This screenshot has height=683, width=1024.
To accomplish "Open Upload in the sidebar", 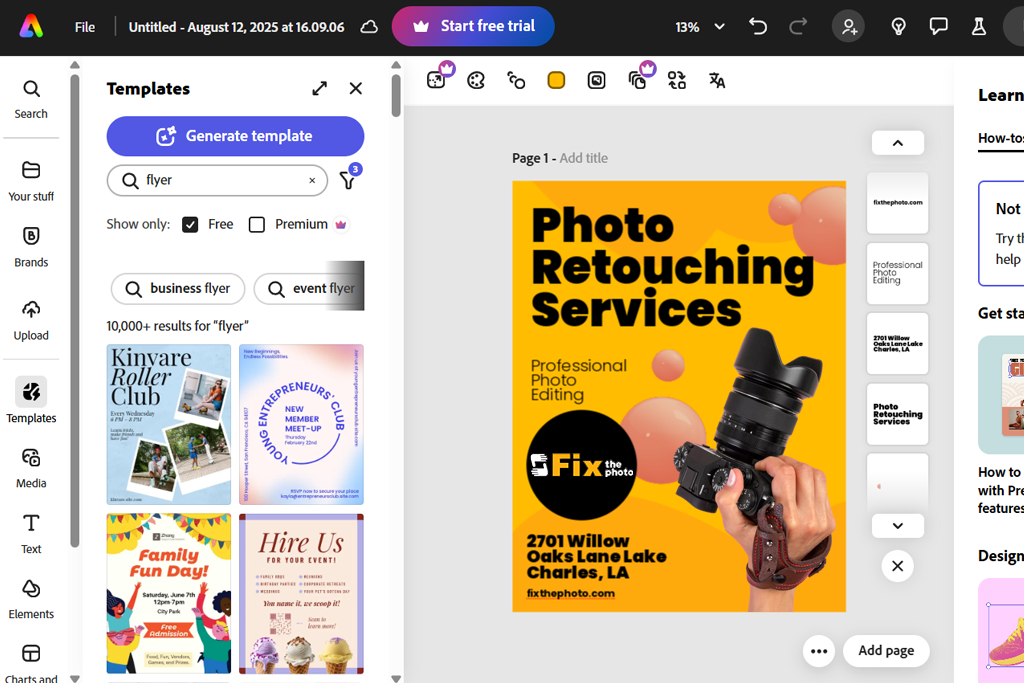I will [x=31, y=321].
